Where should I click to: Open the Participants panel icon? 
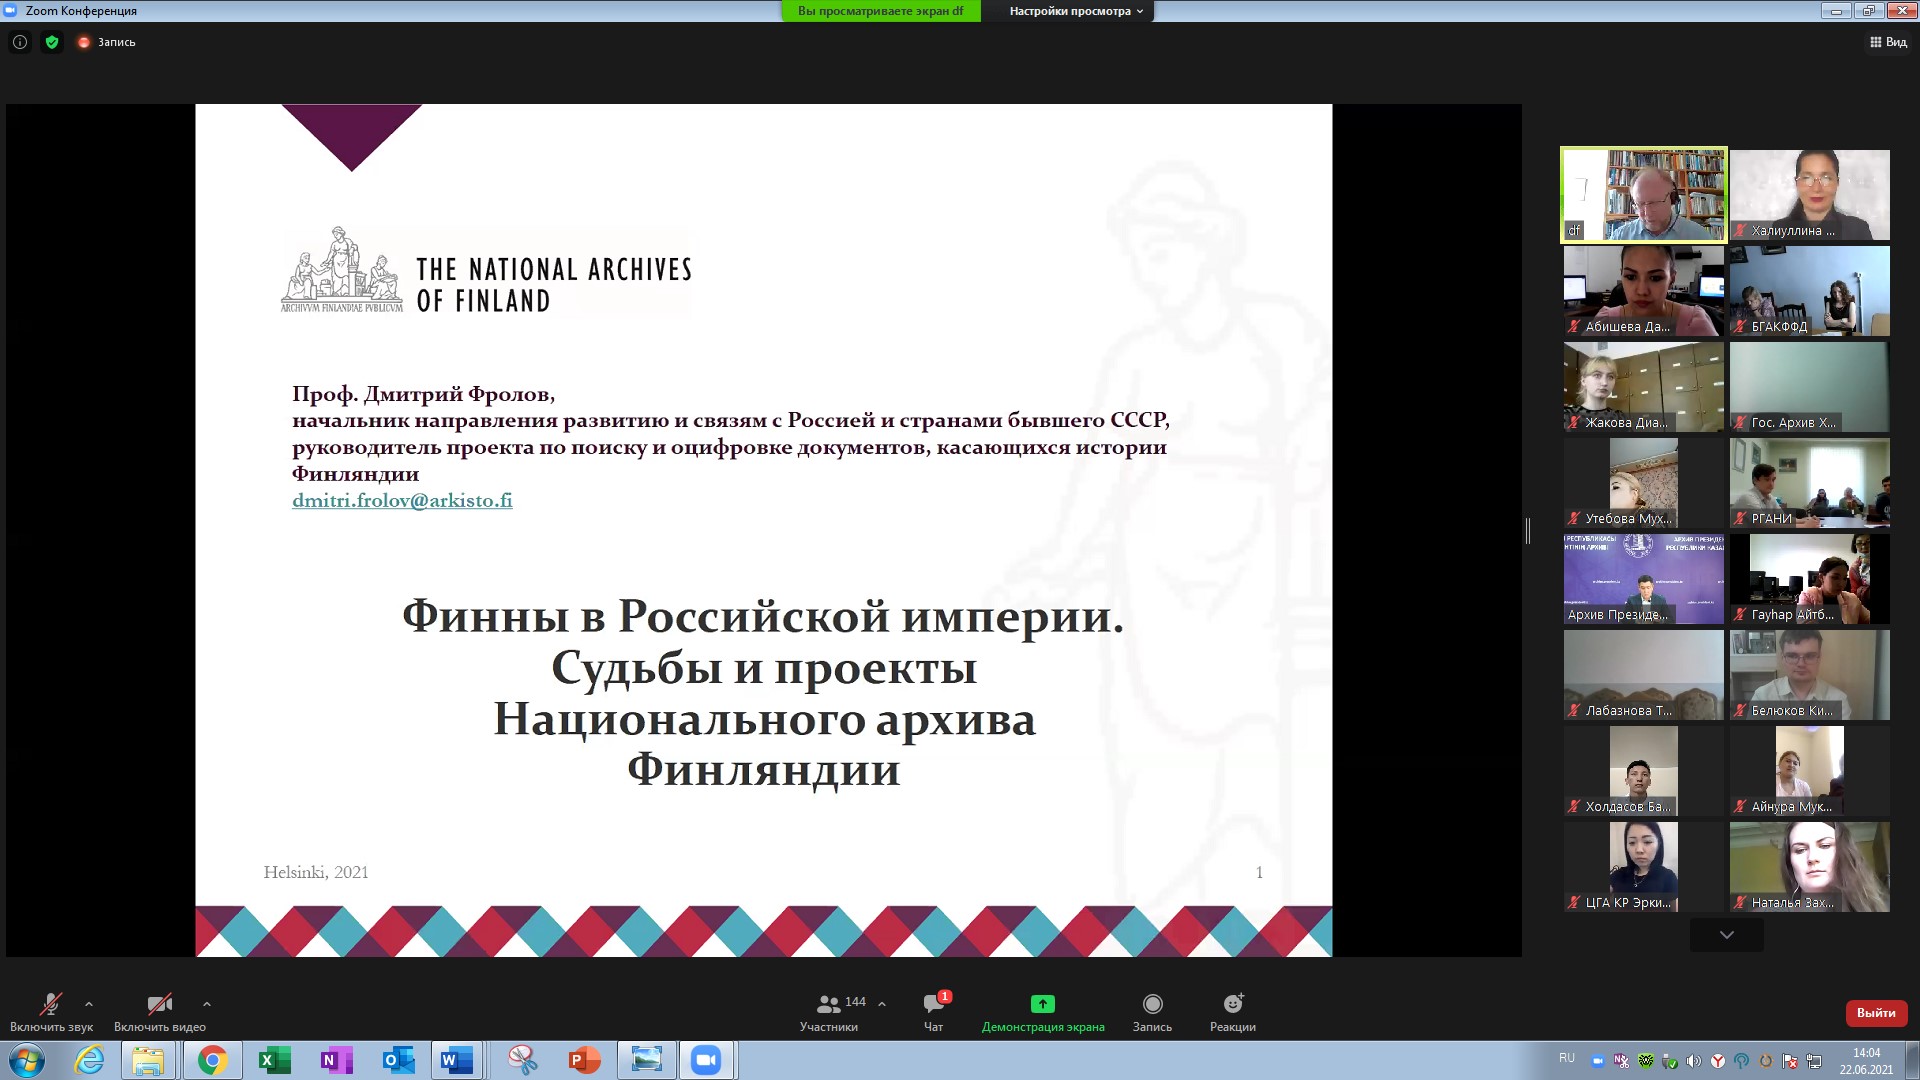829,1004
